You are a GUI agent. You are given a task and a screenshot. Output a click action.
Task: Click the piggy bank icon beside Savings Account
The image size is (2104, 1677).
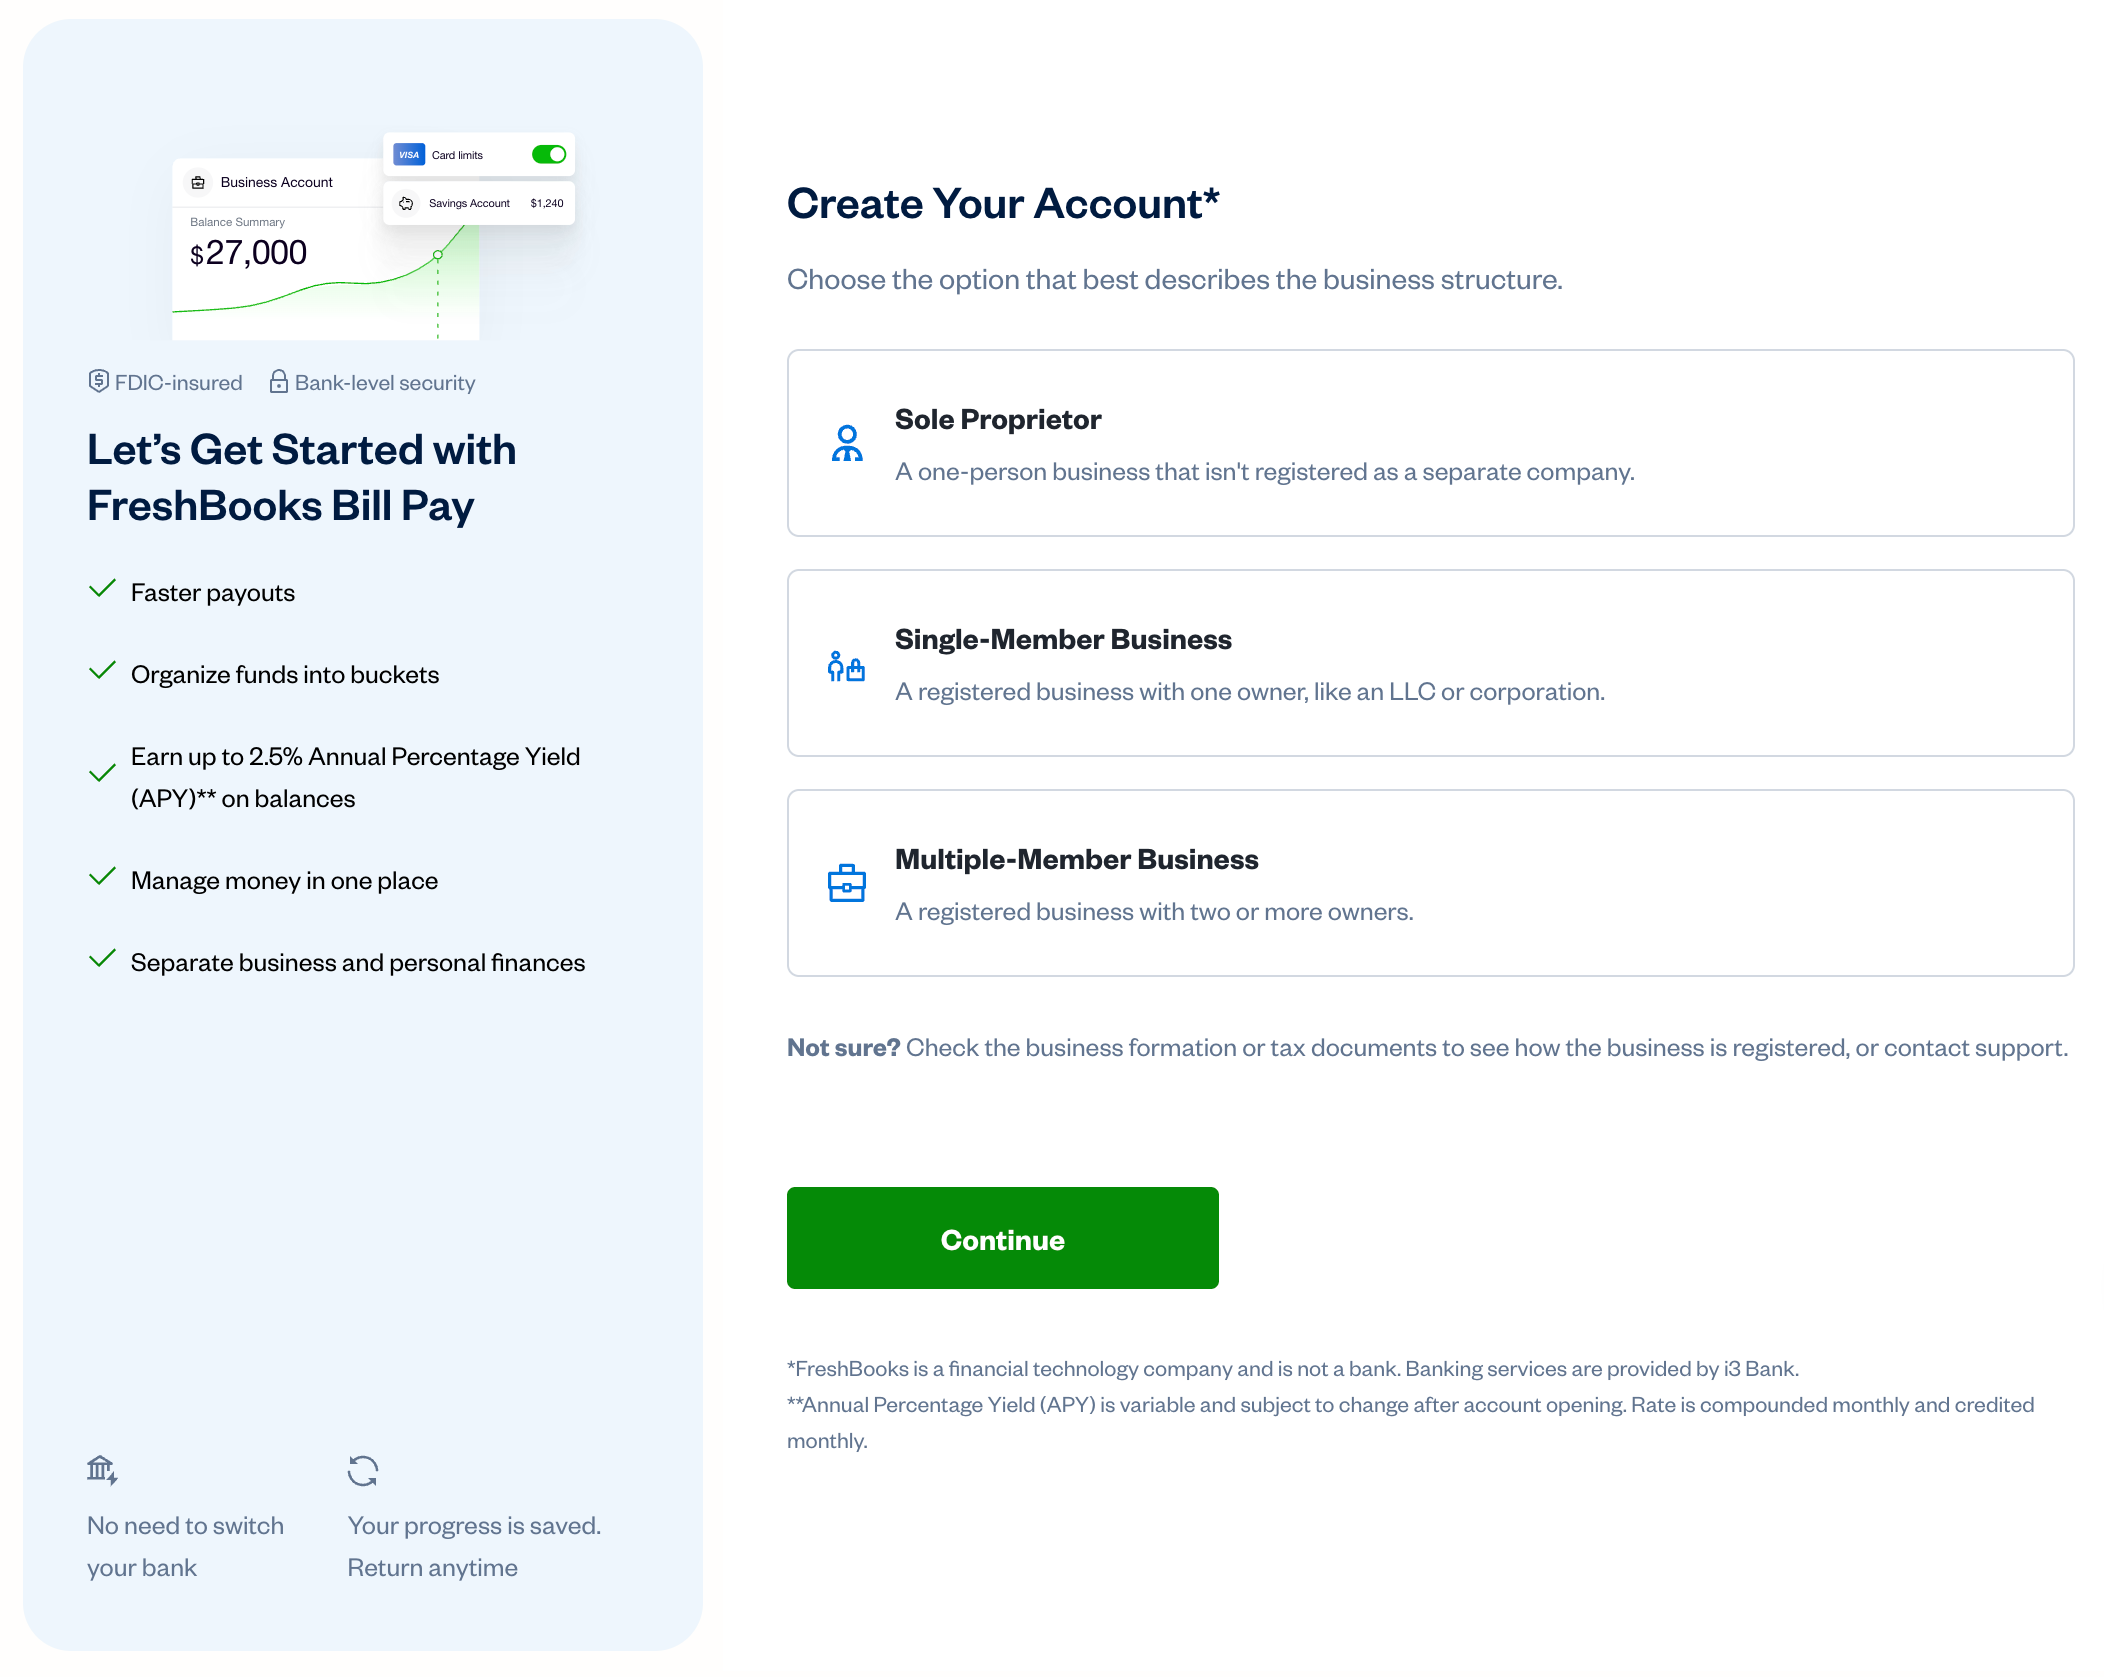tap(406, 203)
